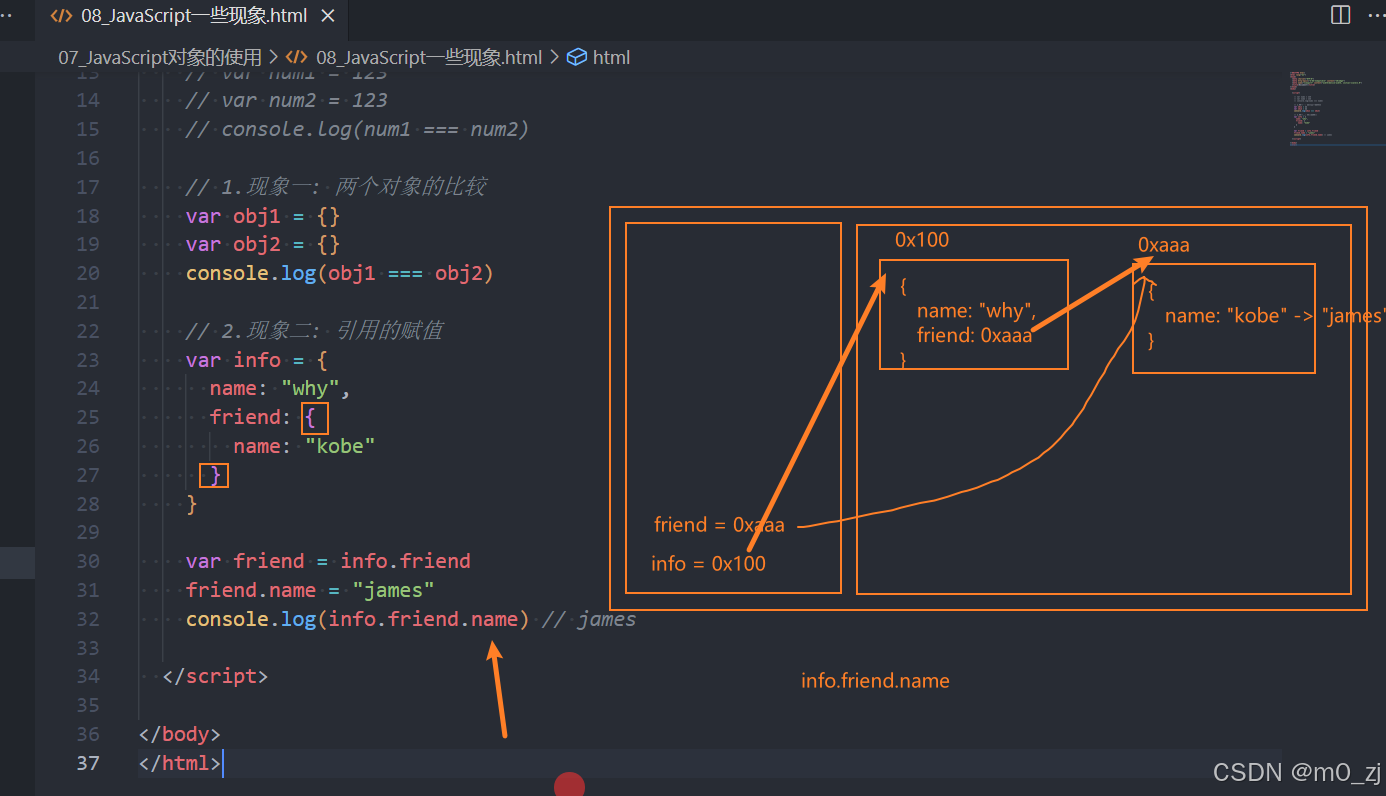The height and width of the screenshot is (796, 1386).
Task: Place cursor on the console.log(obj1 === obj2) line
Action: [x=338, y=272]
